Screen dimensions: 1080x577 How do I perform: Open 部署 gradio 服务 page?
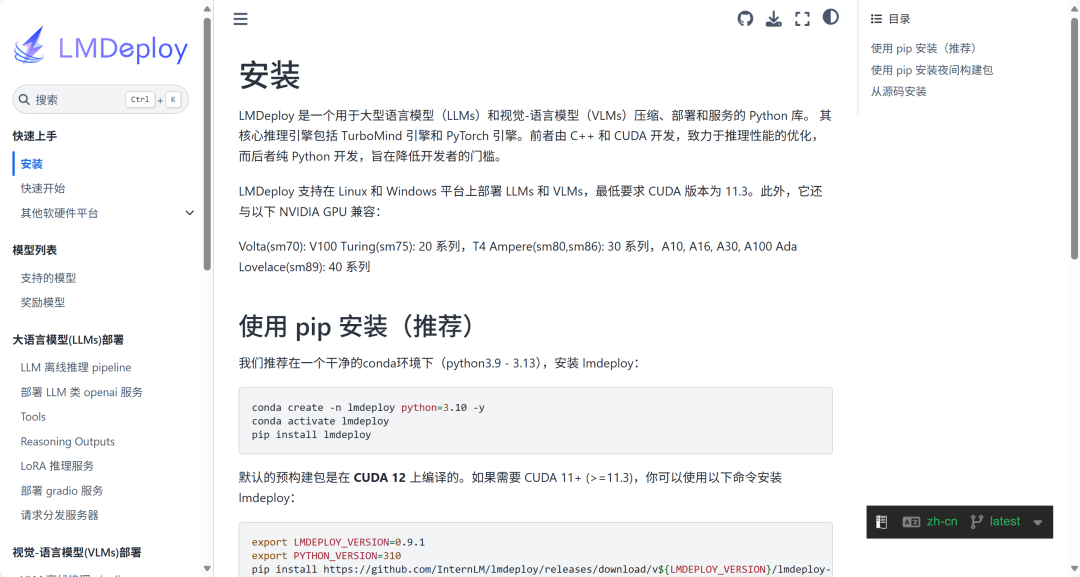pos(62,490)
